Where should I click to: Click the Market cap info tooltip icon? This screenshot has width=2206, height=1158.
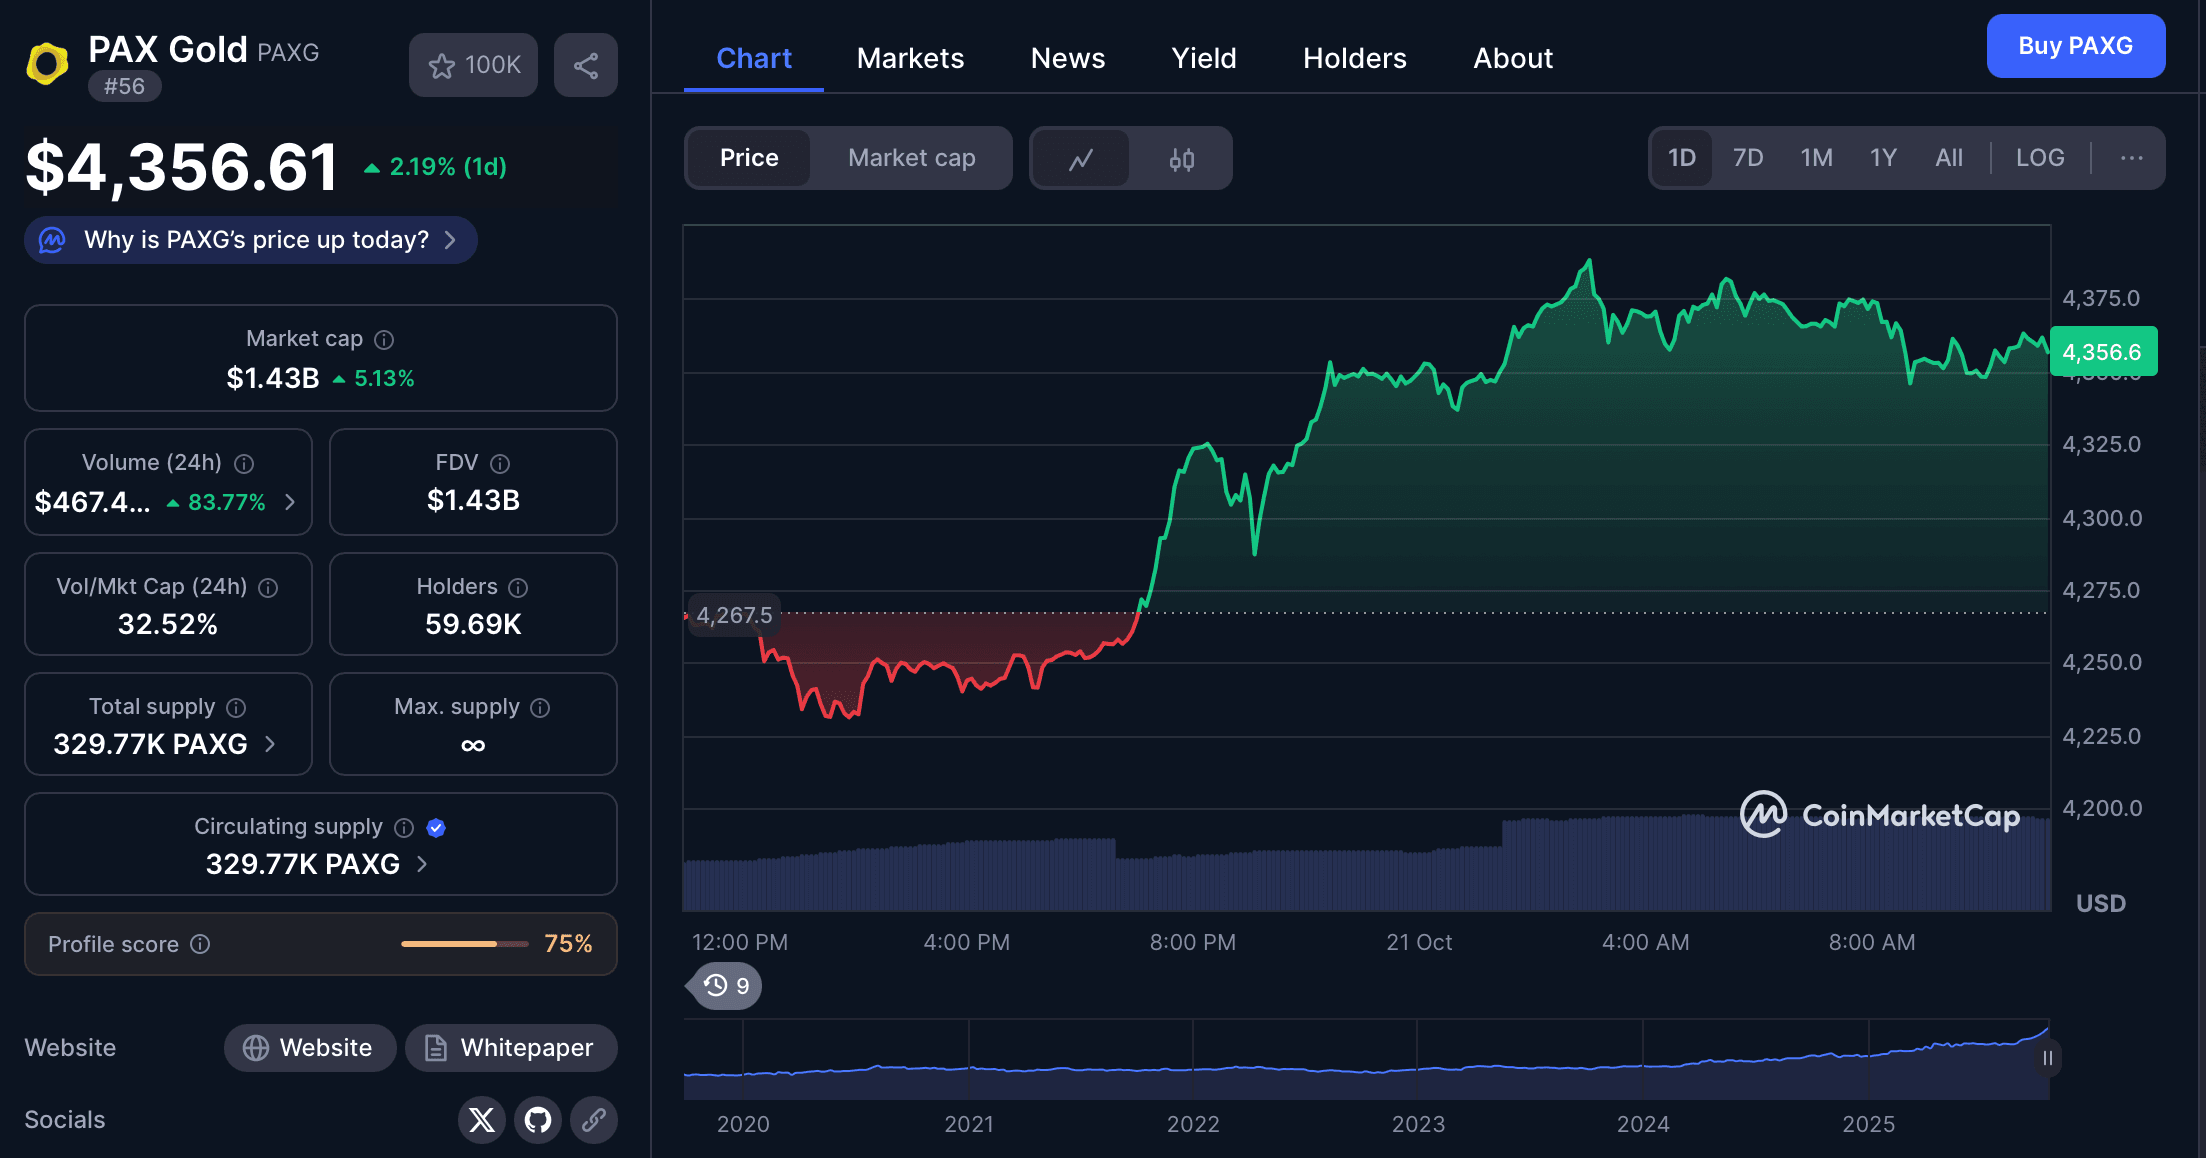coord(385,339)
